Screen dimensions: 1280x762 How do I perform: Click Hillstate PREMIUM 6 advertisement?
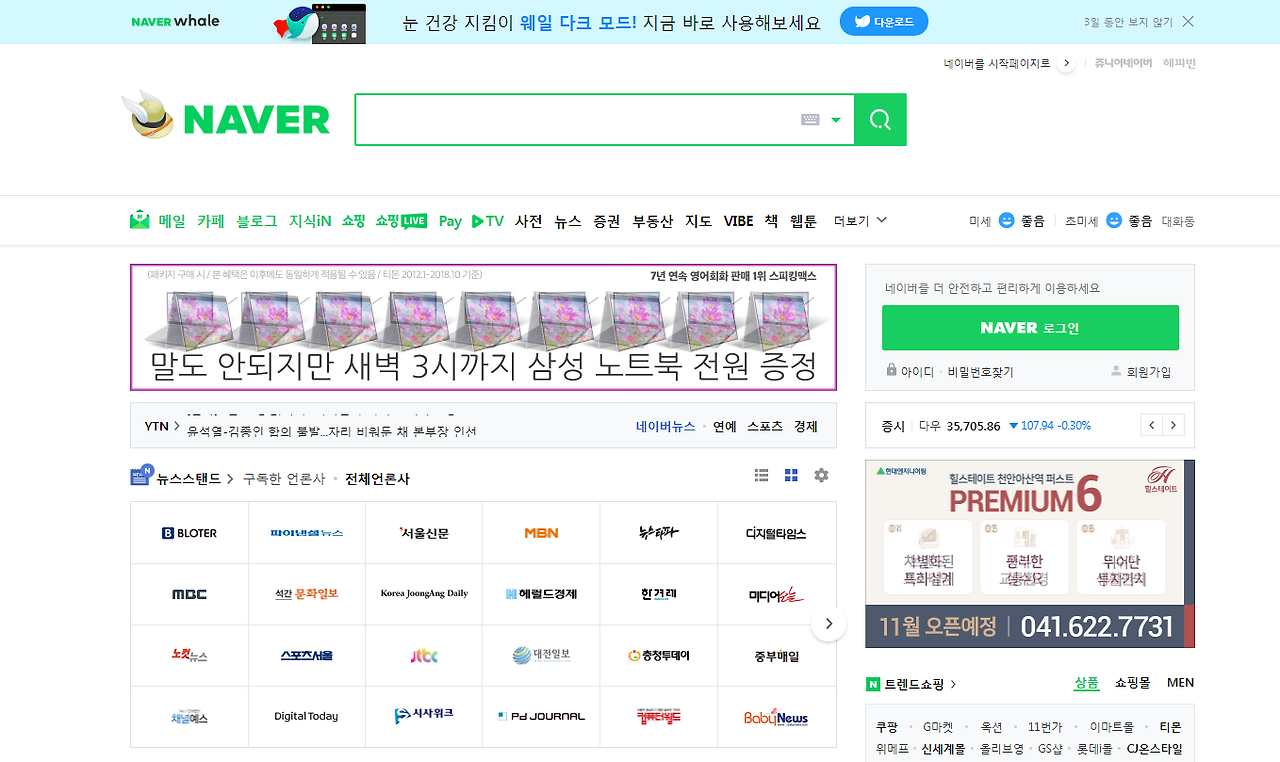point(1030,553)
